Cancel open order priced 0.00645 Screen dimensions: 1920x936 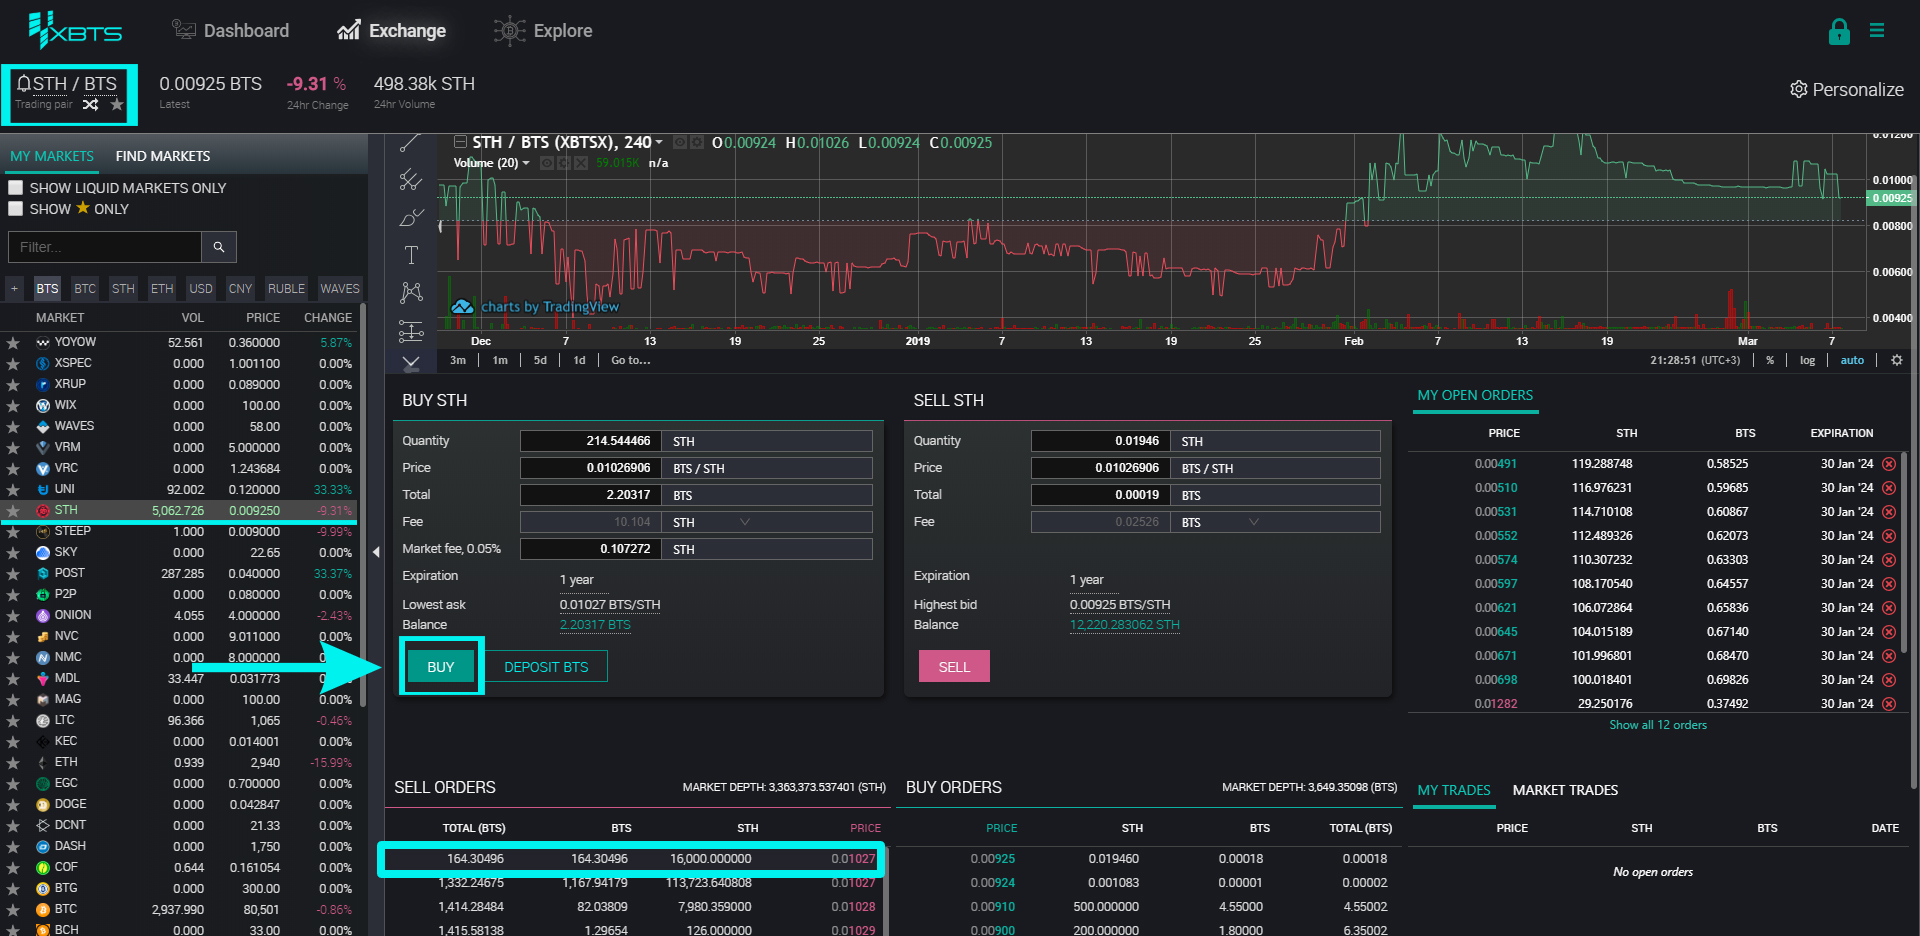1889,632
